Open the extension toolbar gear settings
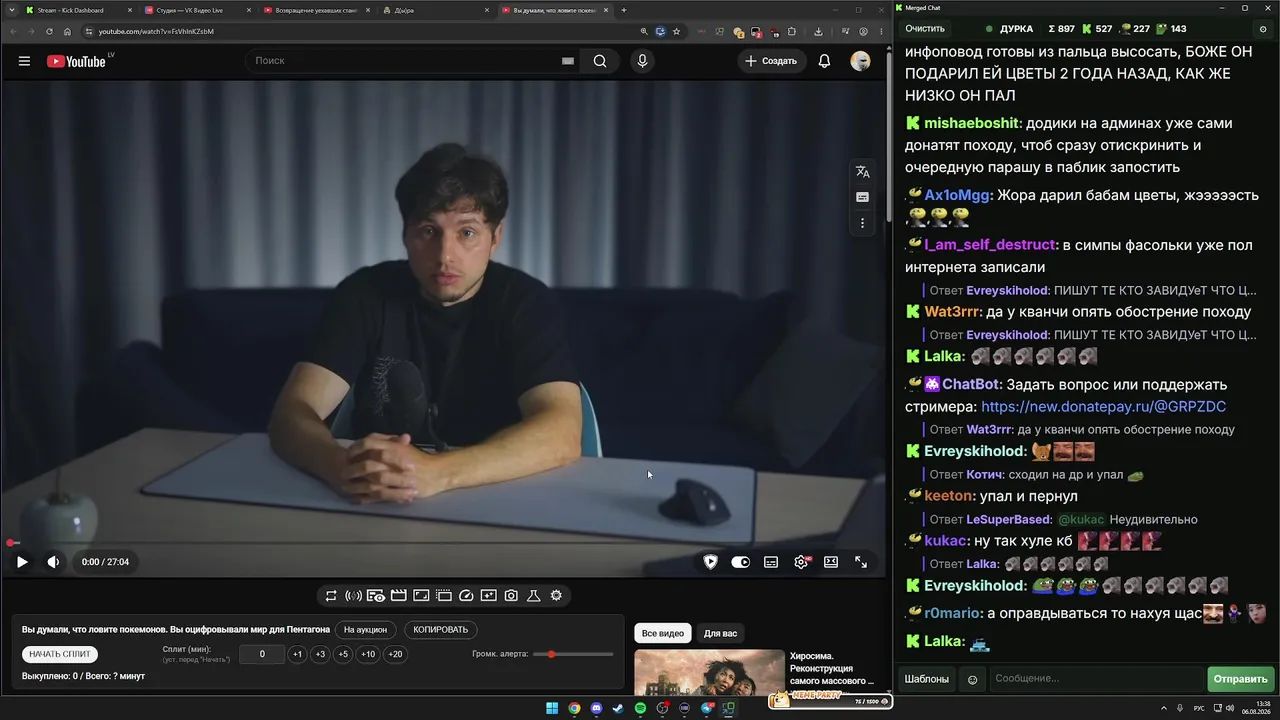This screenshot has height=720, width=1280. coord(556,596)
